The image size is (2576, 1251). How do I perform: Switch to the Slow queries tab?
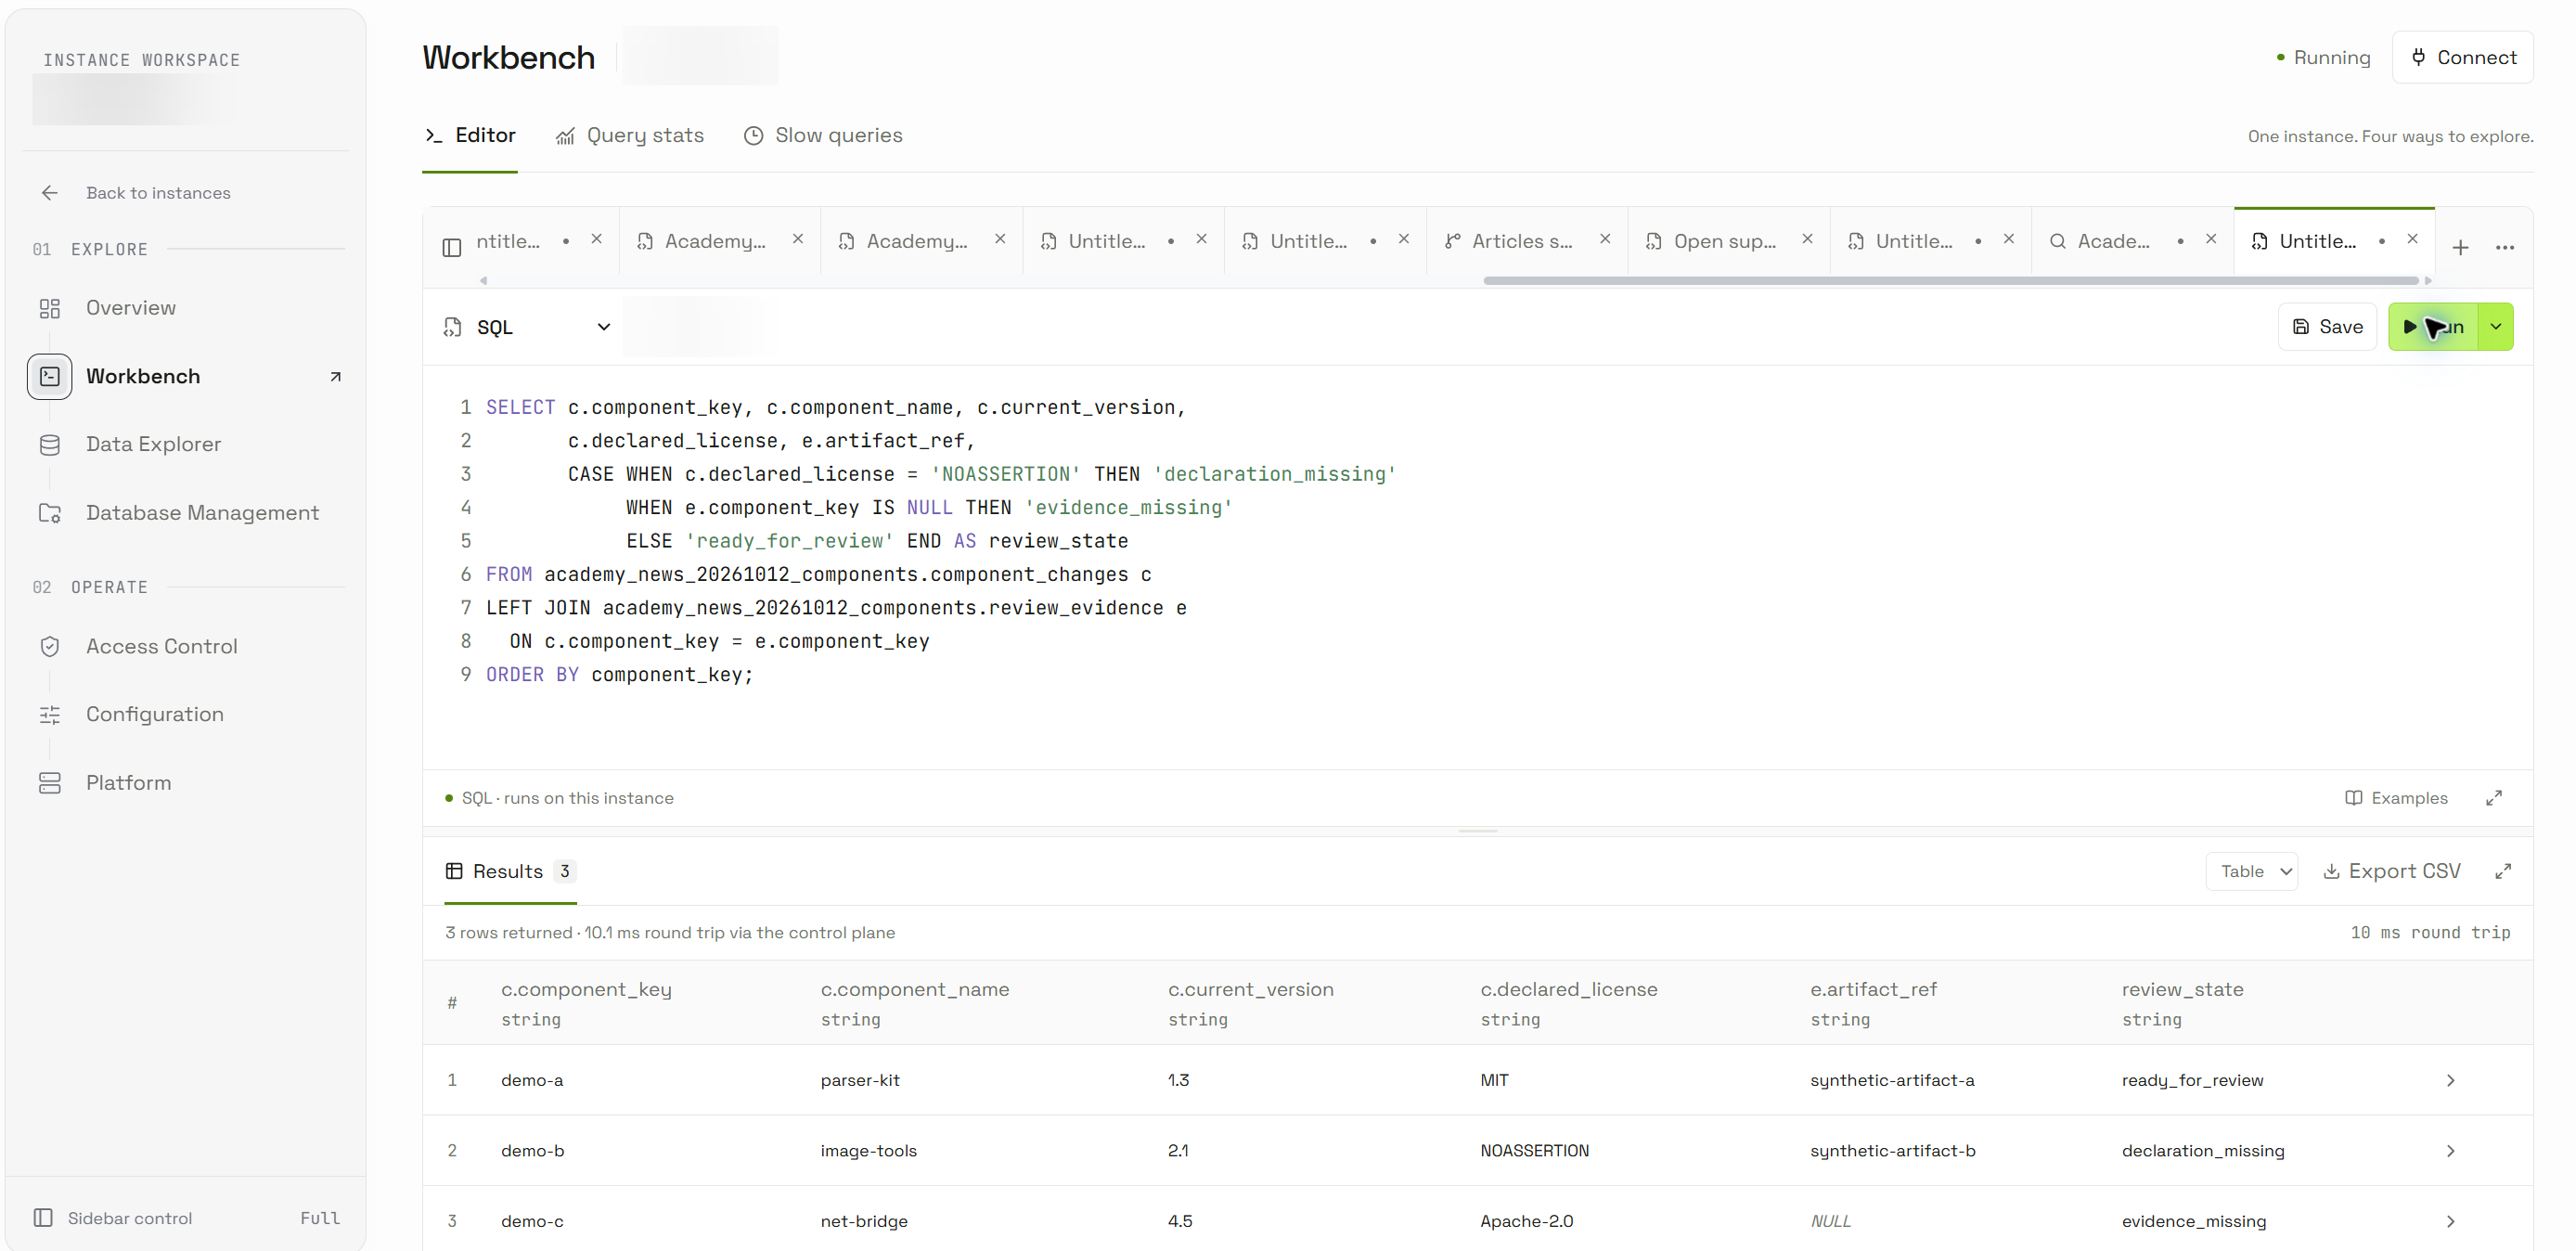[823, 136]
